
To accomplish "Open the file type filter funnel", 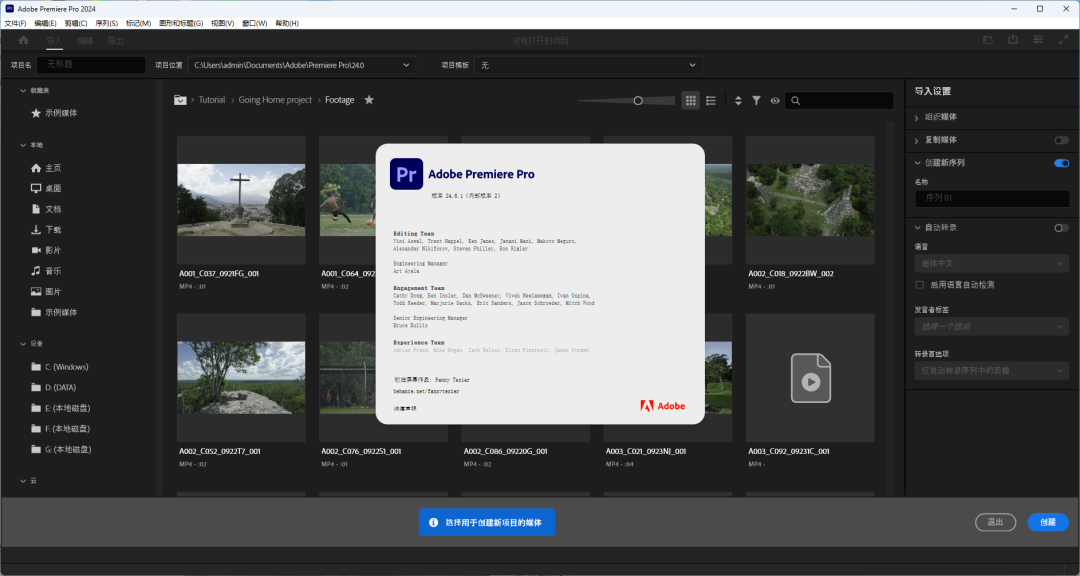I will [x=756, y=101].
